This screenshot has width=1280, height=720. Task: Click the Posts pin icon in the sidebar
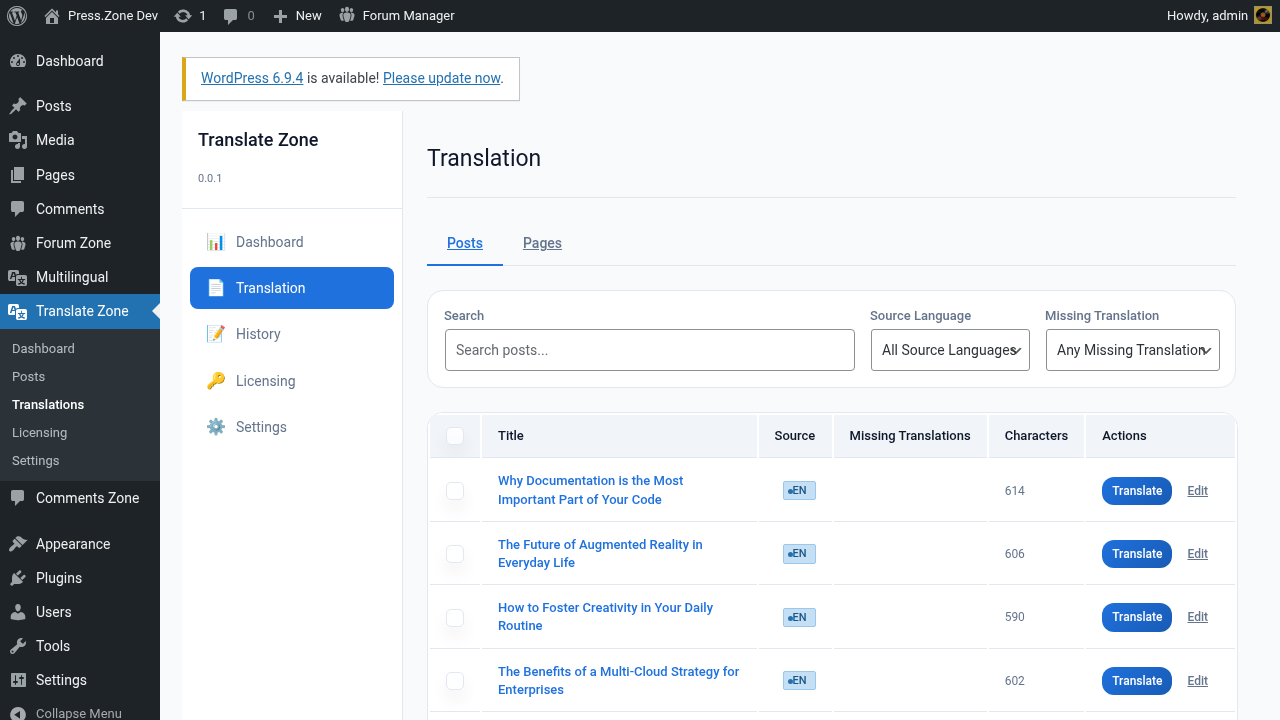tap(18, 106)
